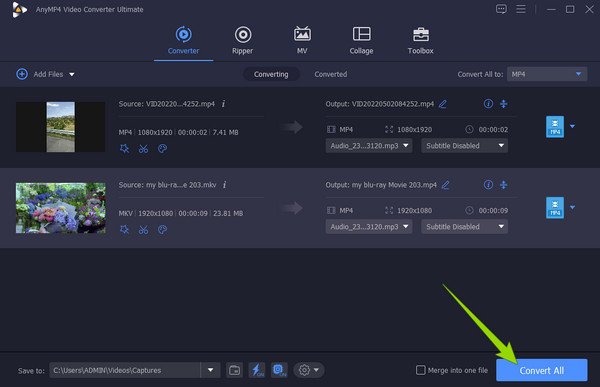The height and width of the screenshot is (387, 600).
Task: Expand the Add Files dropdown arrow
Action: coord(72,74)
